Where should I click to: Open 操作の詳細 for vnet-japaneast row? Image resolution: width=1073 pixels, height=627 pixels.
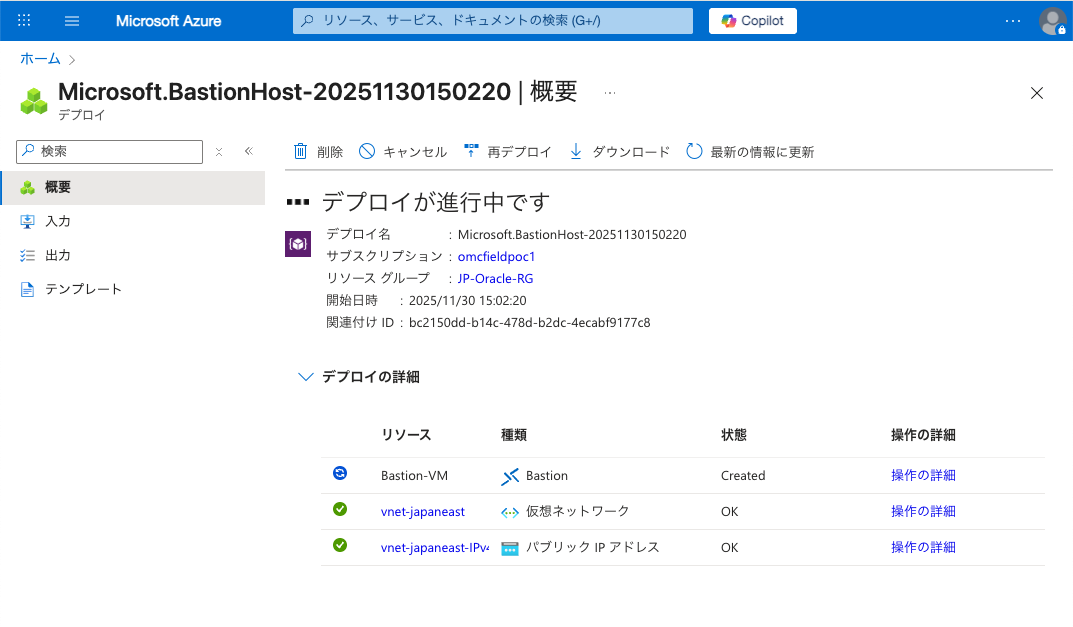[x=923, y=511]
